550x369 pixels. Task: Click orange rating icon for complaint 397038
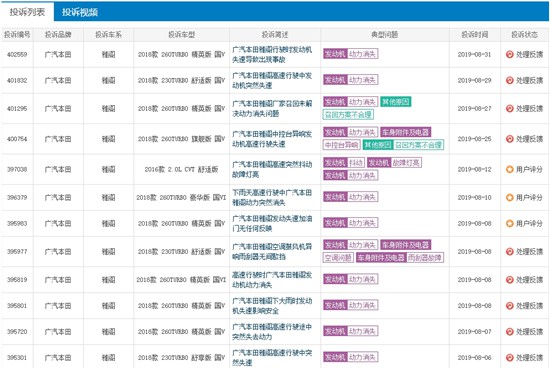[509, 169]
